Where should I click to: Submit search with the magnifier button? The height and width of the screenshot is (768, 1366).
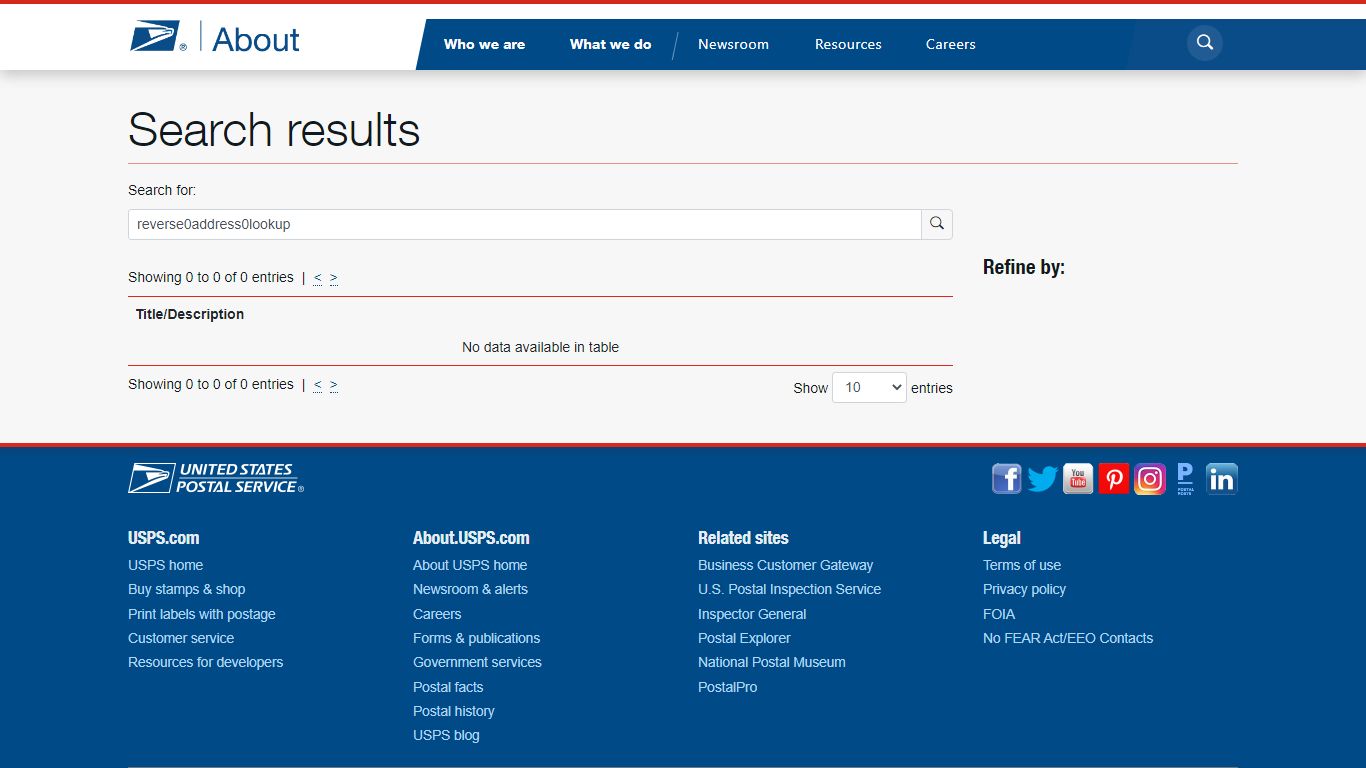coord(937,224)
